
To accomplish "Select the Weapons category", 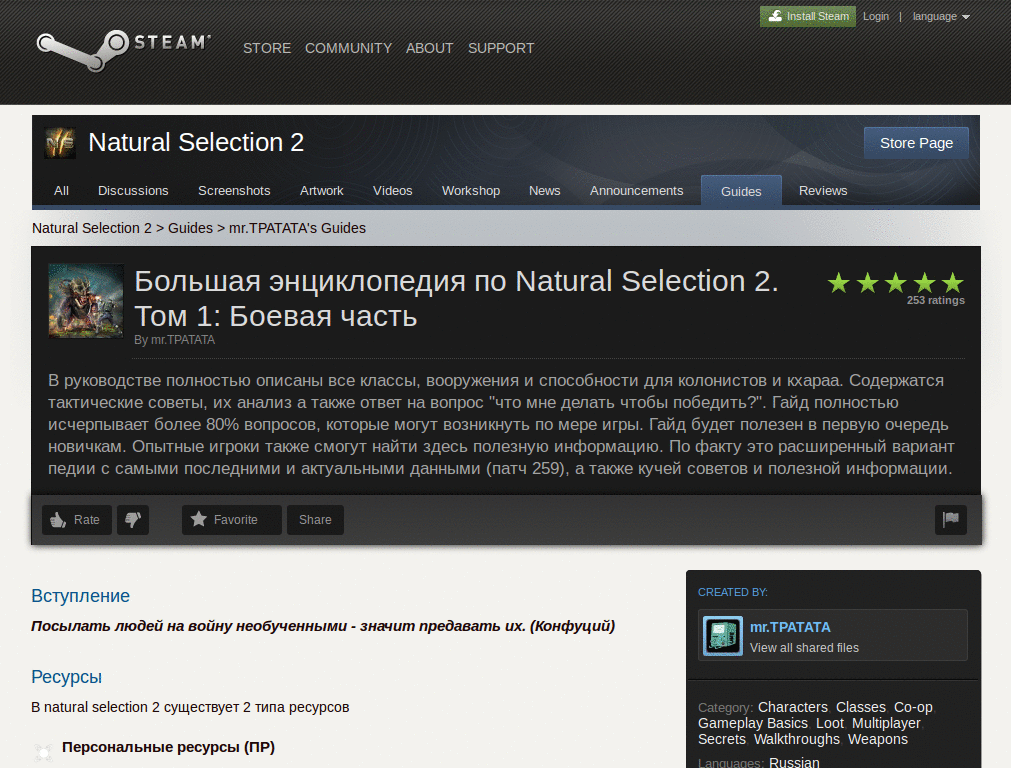I will (878, 739).
